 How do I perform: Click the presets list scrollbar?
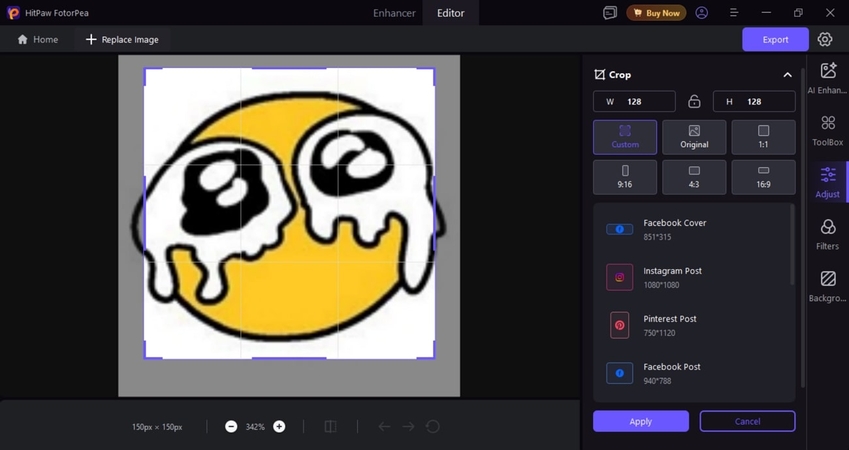[x=793, y=245]
